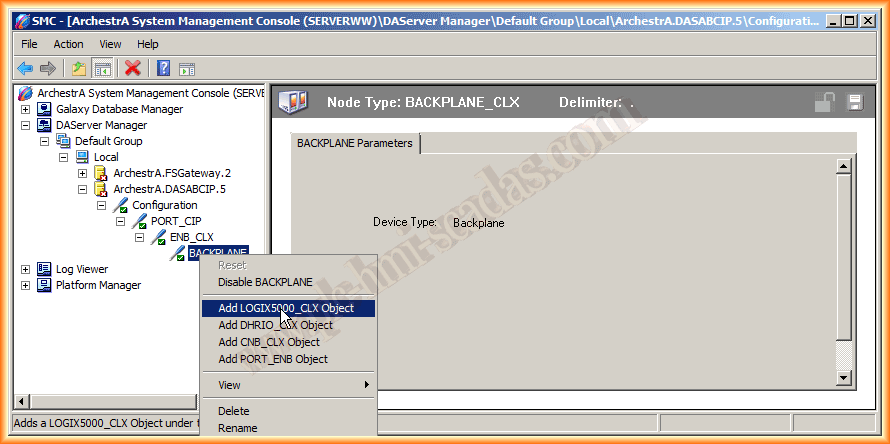Click the save diskette icon in header
Viewport: 890px width, 444px height.
coord(854,102)
